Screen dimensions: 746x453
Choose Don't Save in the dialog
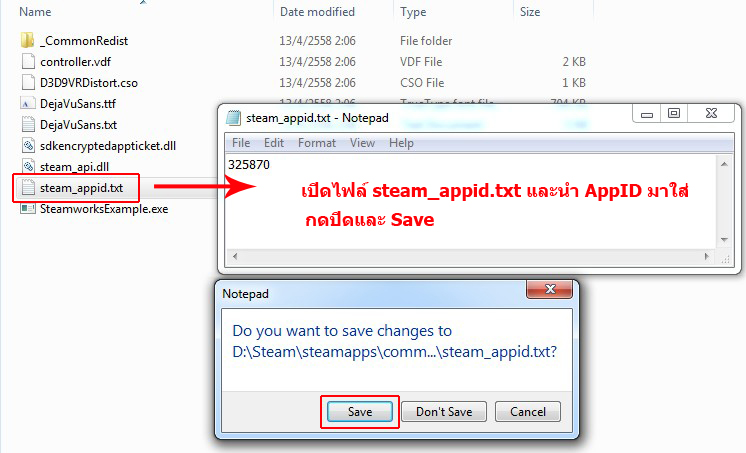444,412
